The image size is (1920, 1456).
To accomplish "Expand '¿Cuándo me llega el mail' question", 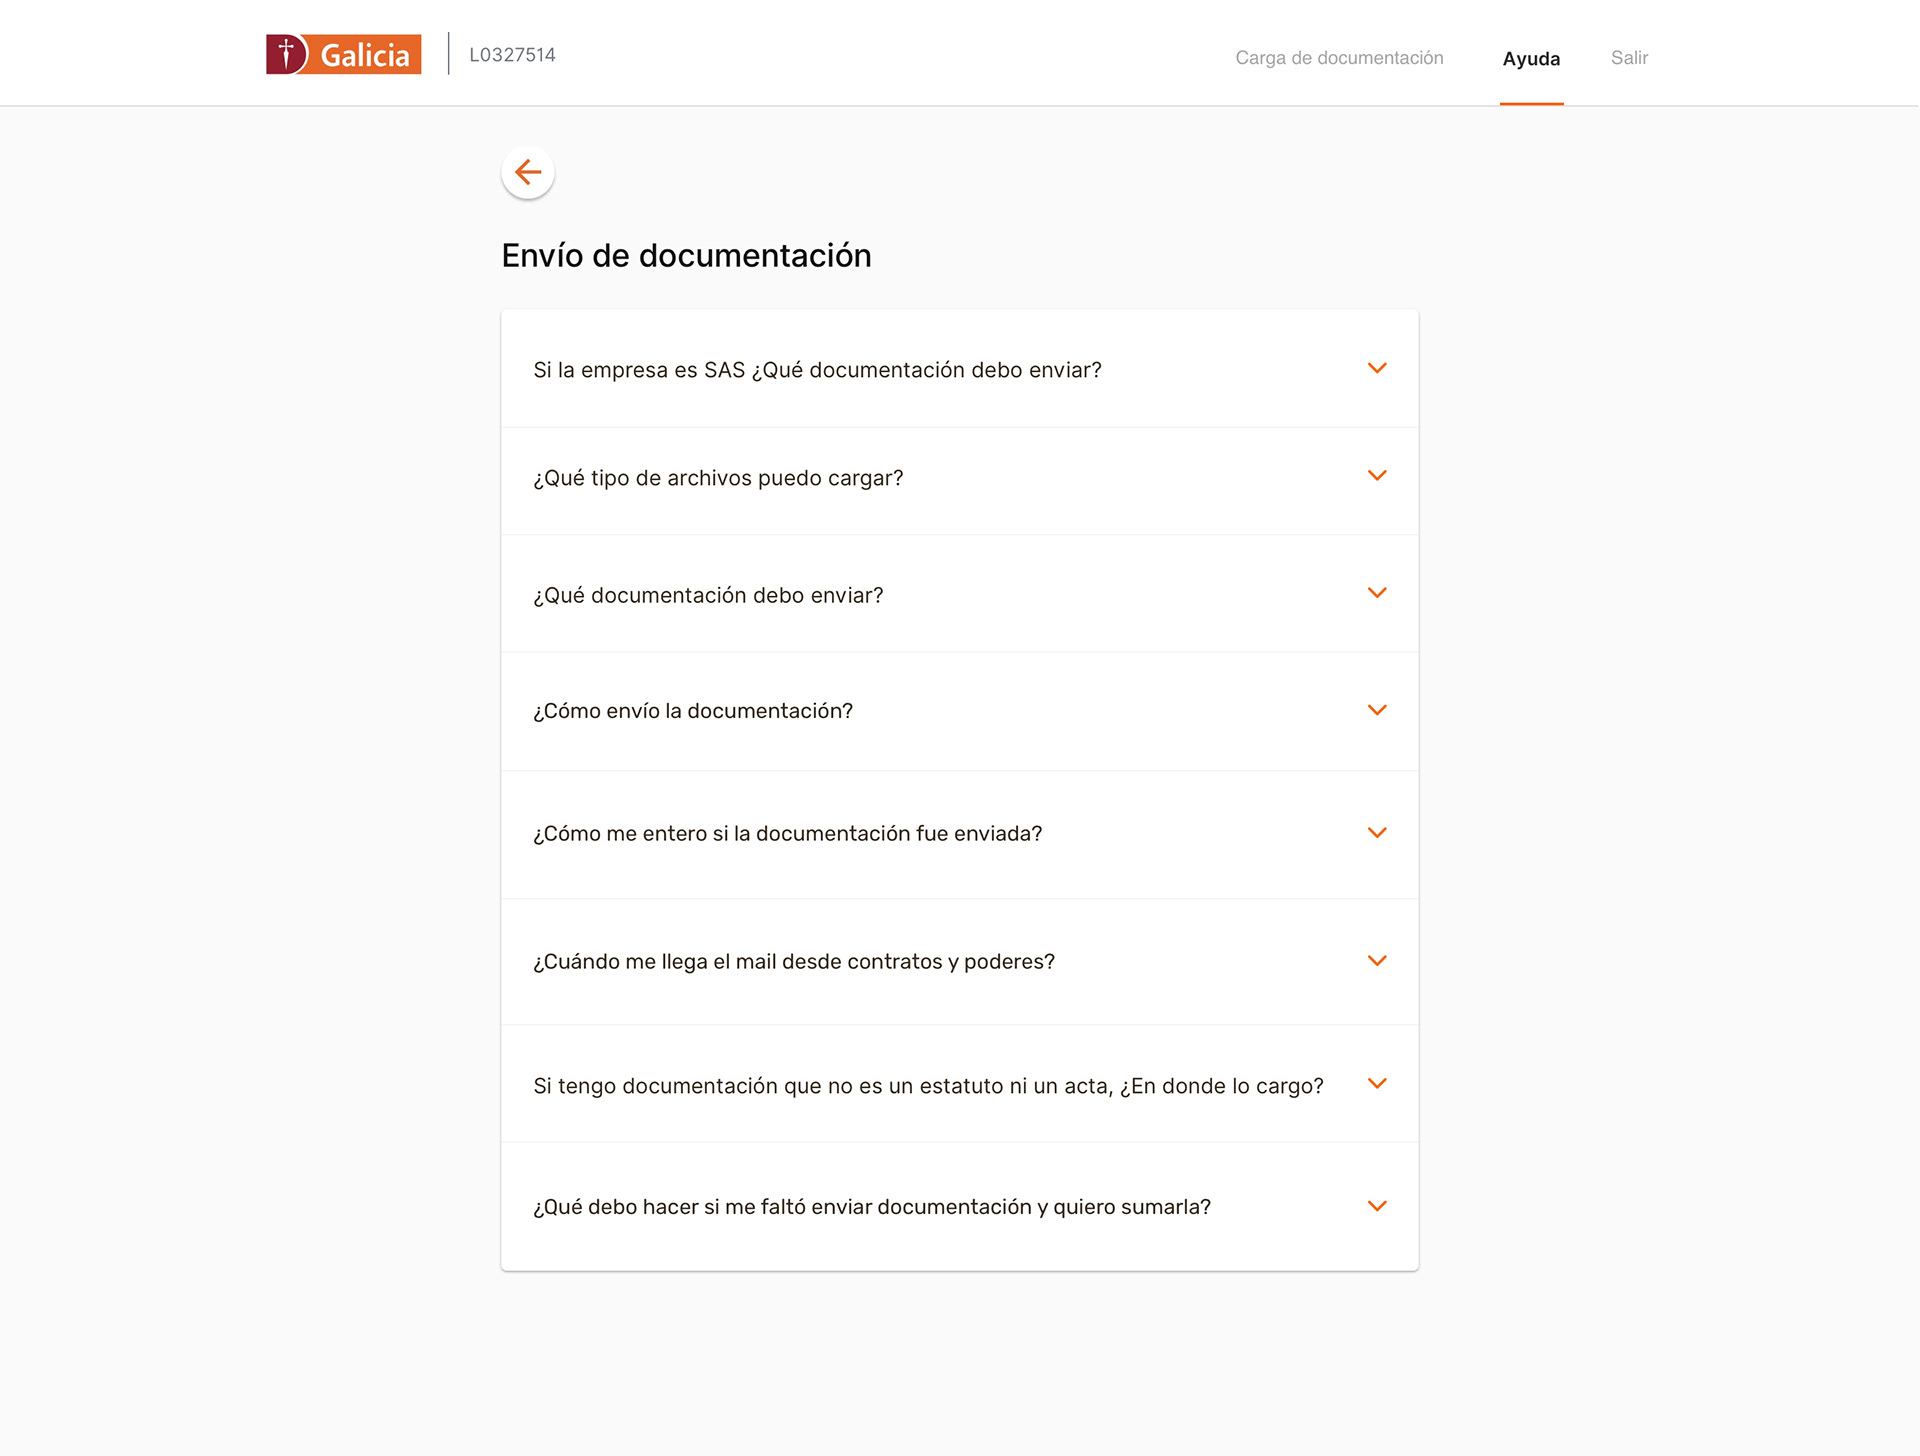I will [960, 962].
